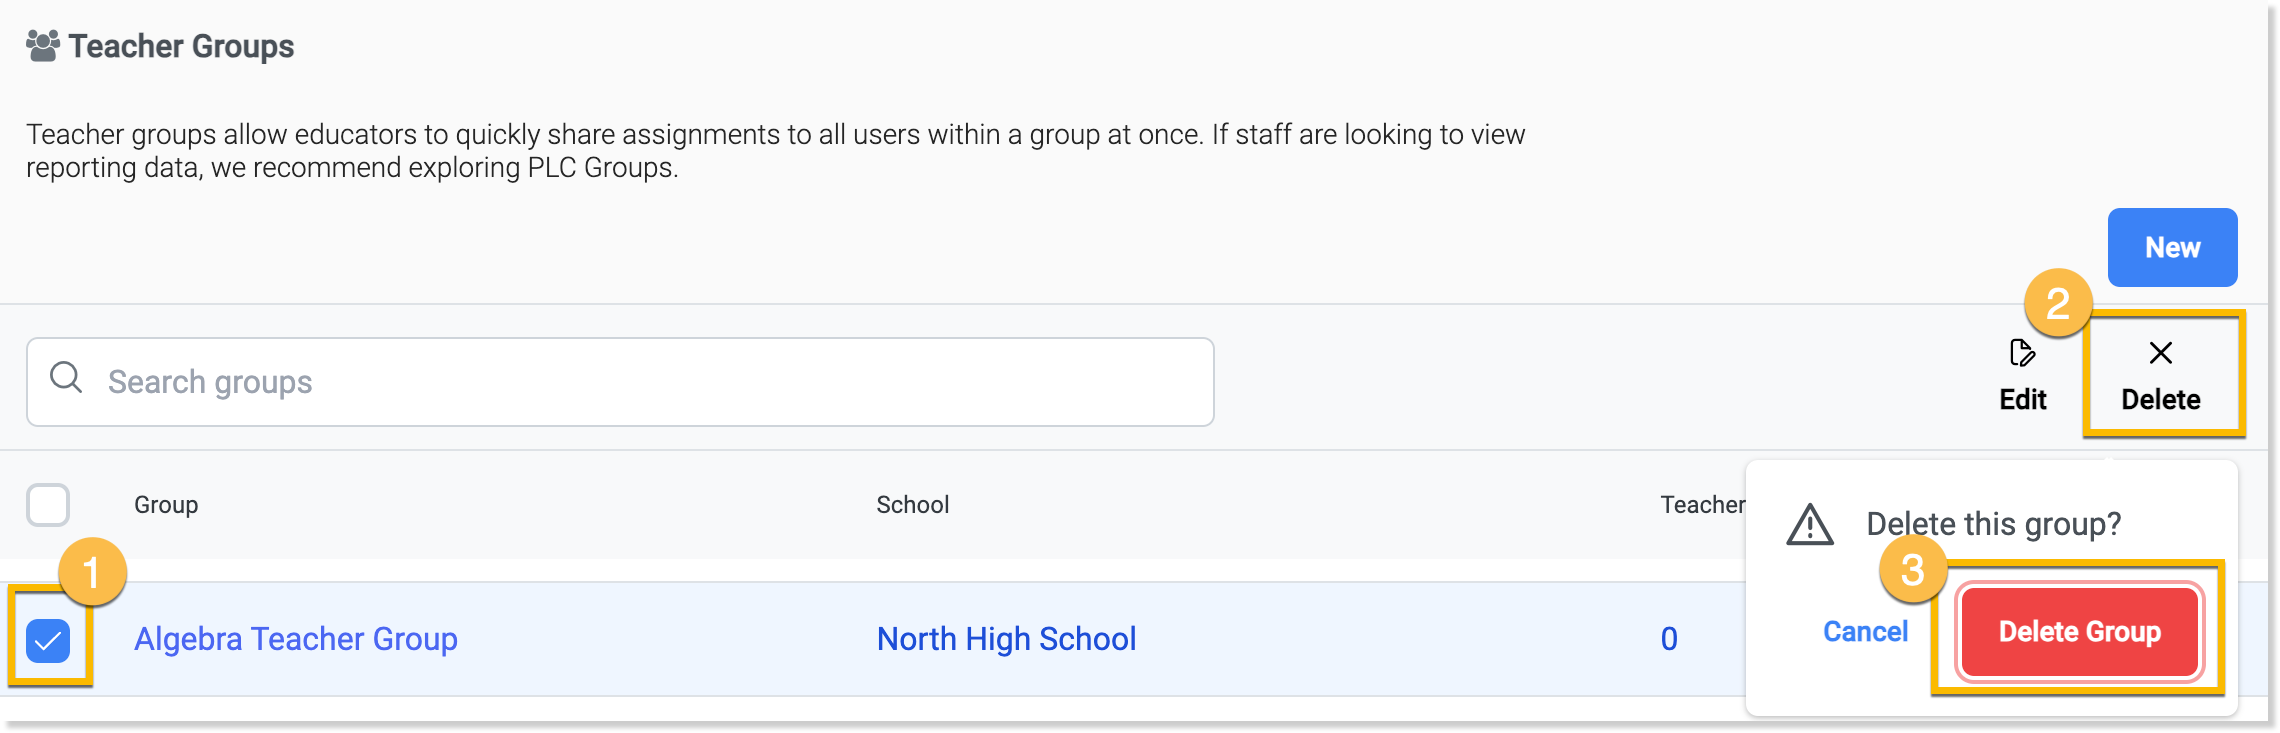Click the orange step 3 badge
The height and width of the screenshot is (733, 2280).
(1912, 571)
